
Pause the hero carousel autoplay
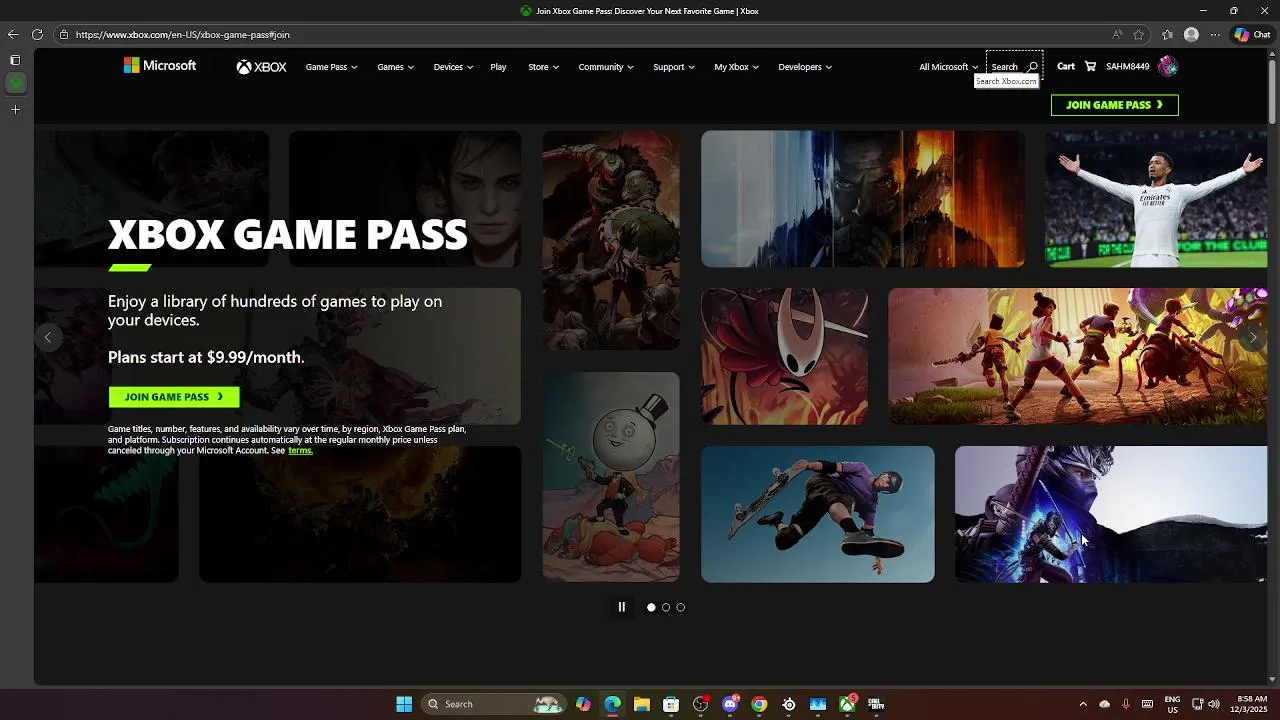[621, 607]
